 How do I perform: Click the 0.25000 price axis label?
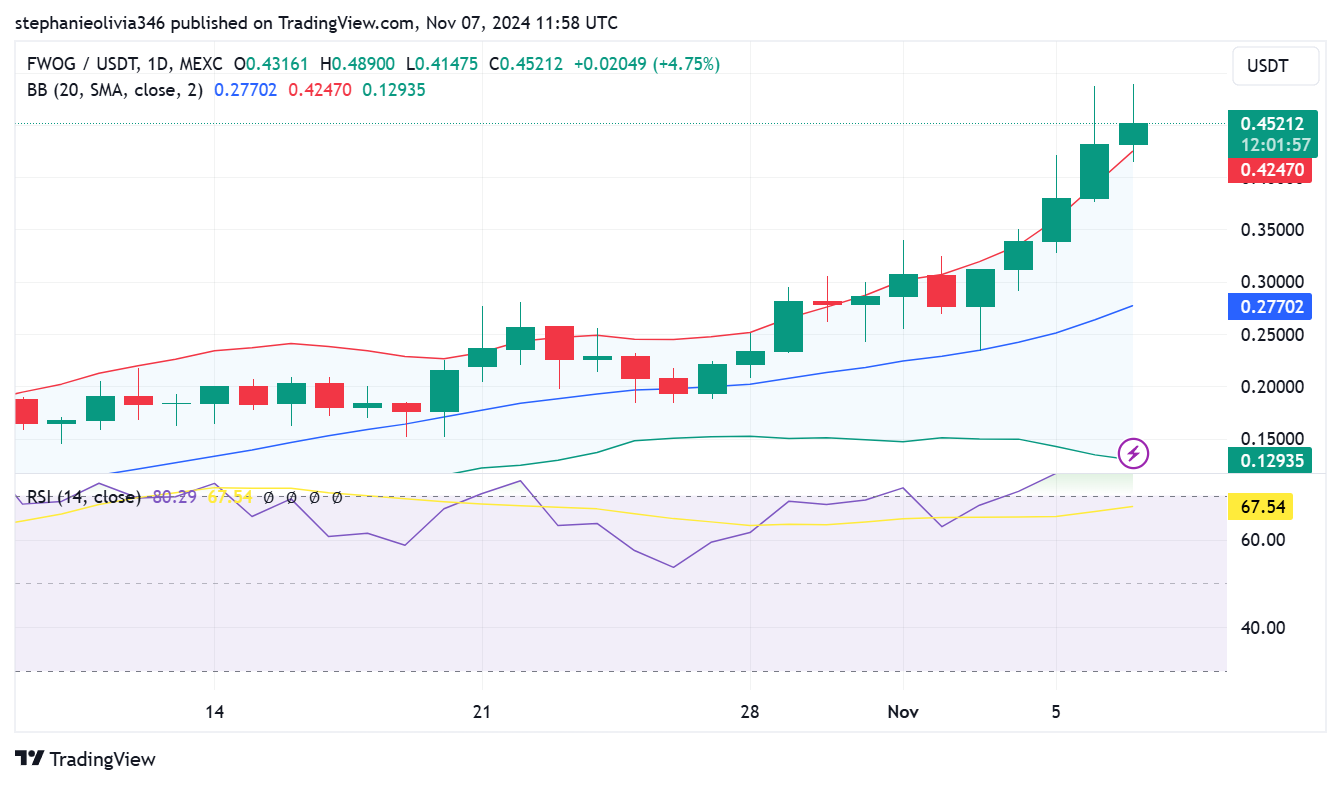1272,334
